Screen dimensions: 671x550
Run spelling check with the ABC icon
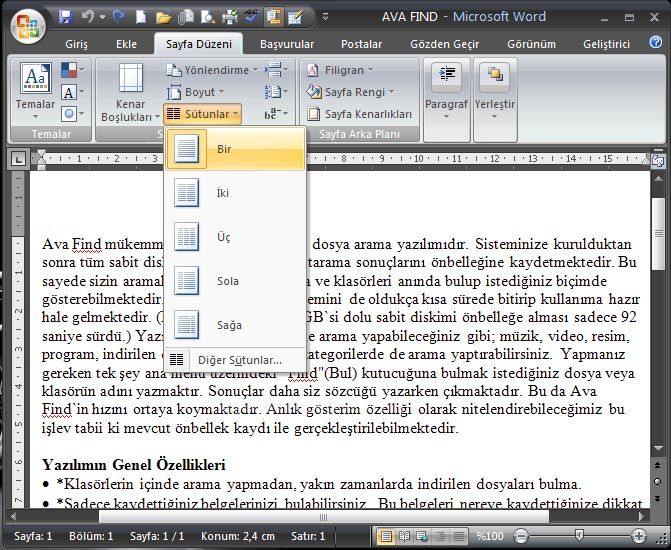coord(251,17)
